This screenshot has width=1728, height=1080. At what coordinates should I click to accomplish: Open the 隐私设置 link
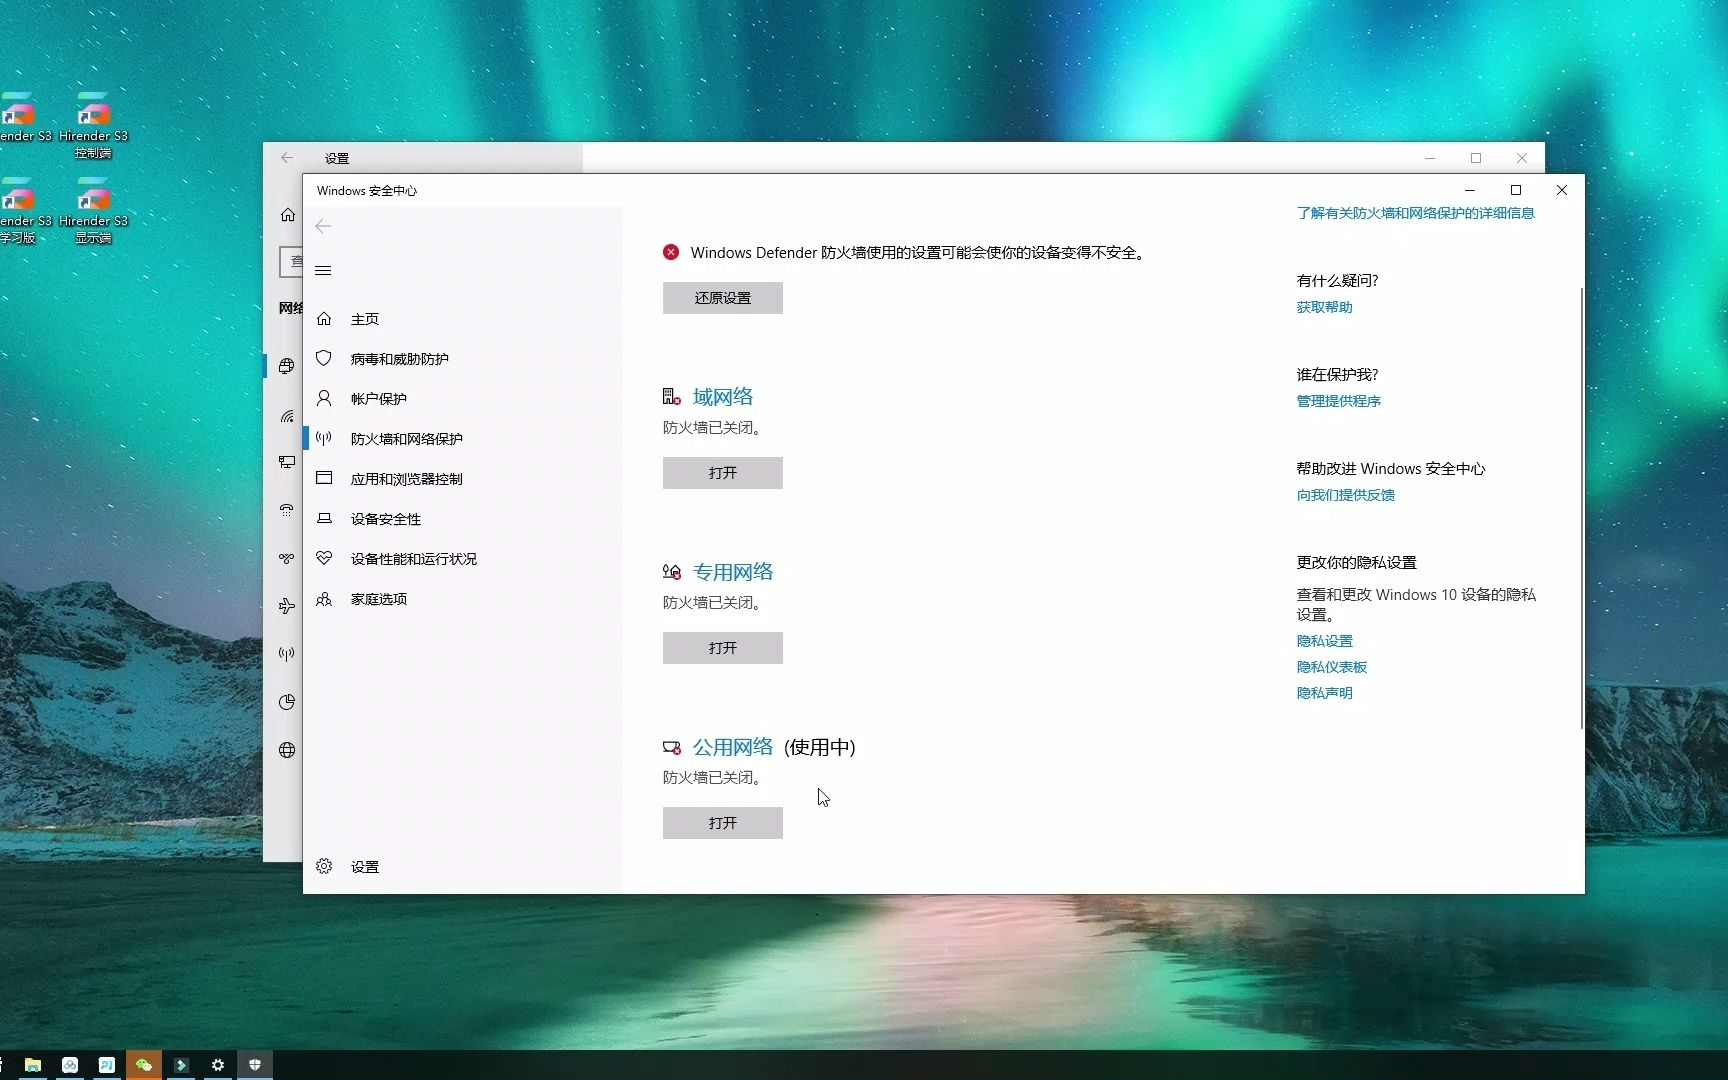[x=1324, y=641]
